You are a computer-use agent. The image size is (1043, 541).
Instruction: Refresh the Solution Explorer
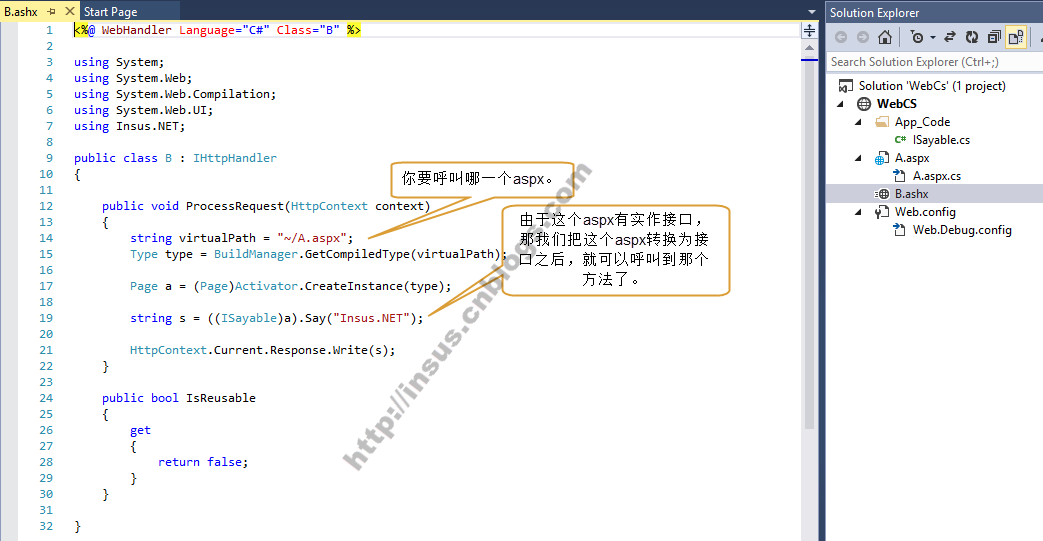(x=972, y=38)
